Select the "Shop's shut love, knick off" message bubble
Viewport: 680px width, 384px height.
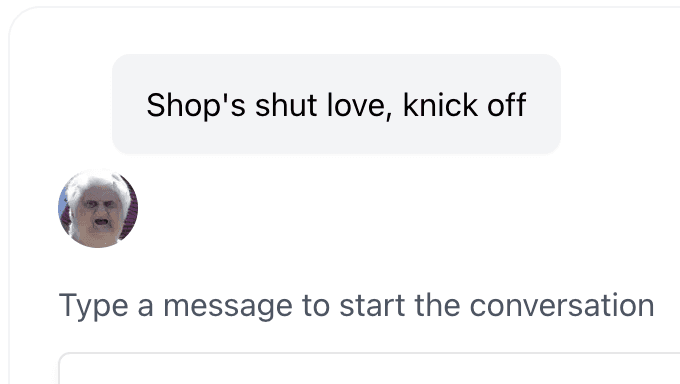click(x=336, y=104)
